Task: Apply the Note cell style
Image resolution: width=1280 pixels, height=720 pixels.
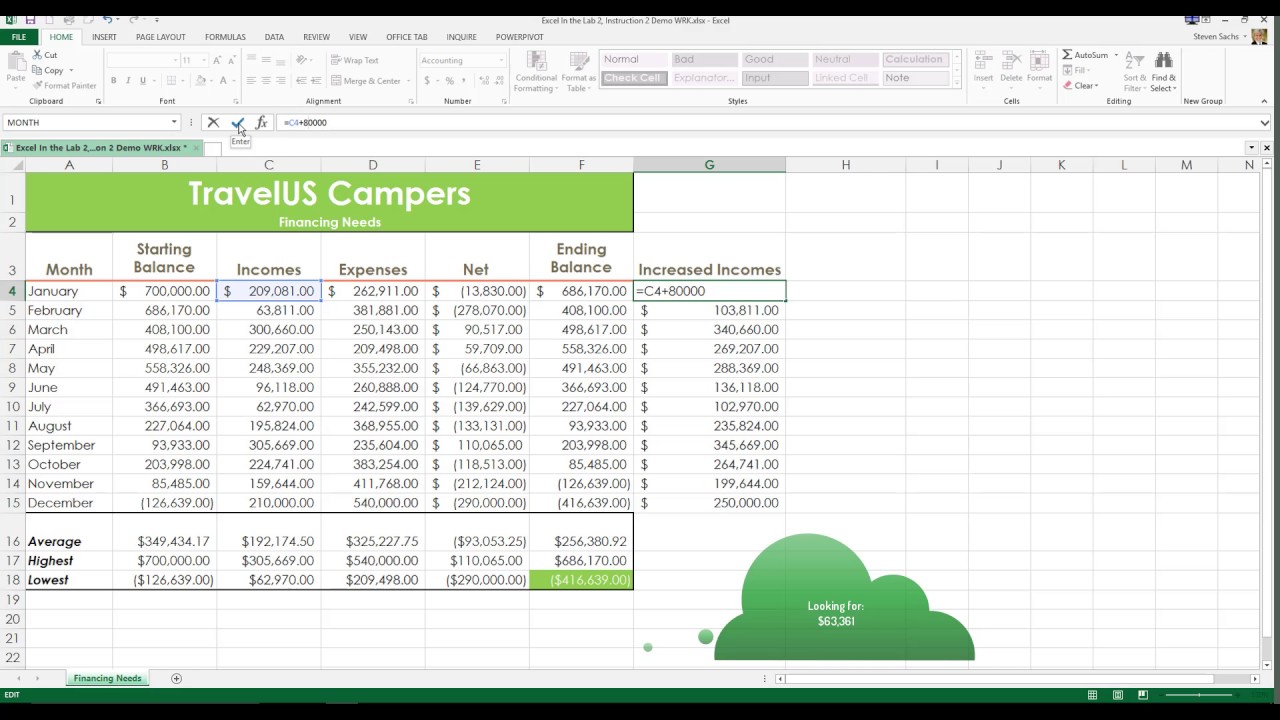Action: click(915, 78)
